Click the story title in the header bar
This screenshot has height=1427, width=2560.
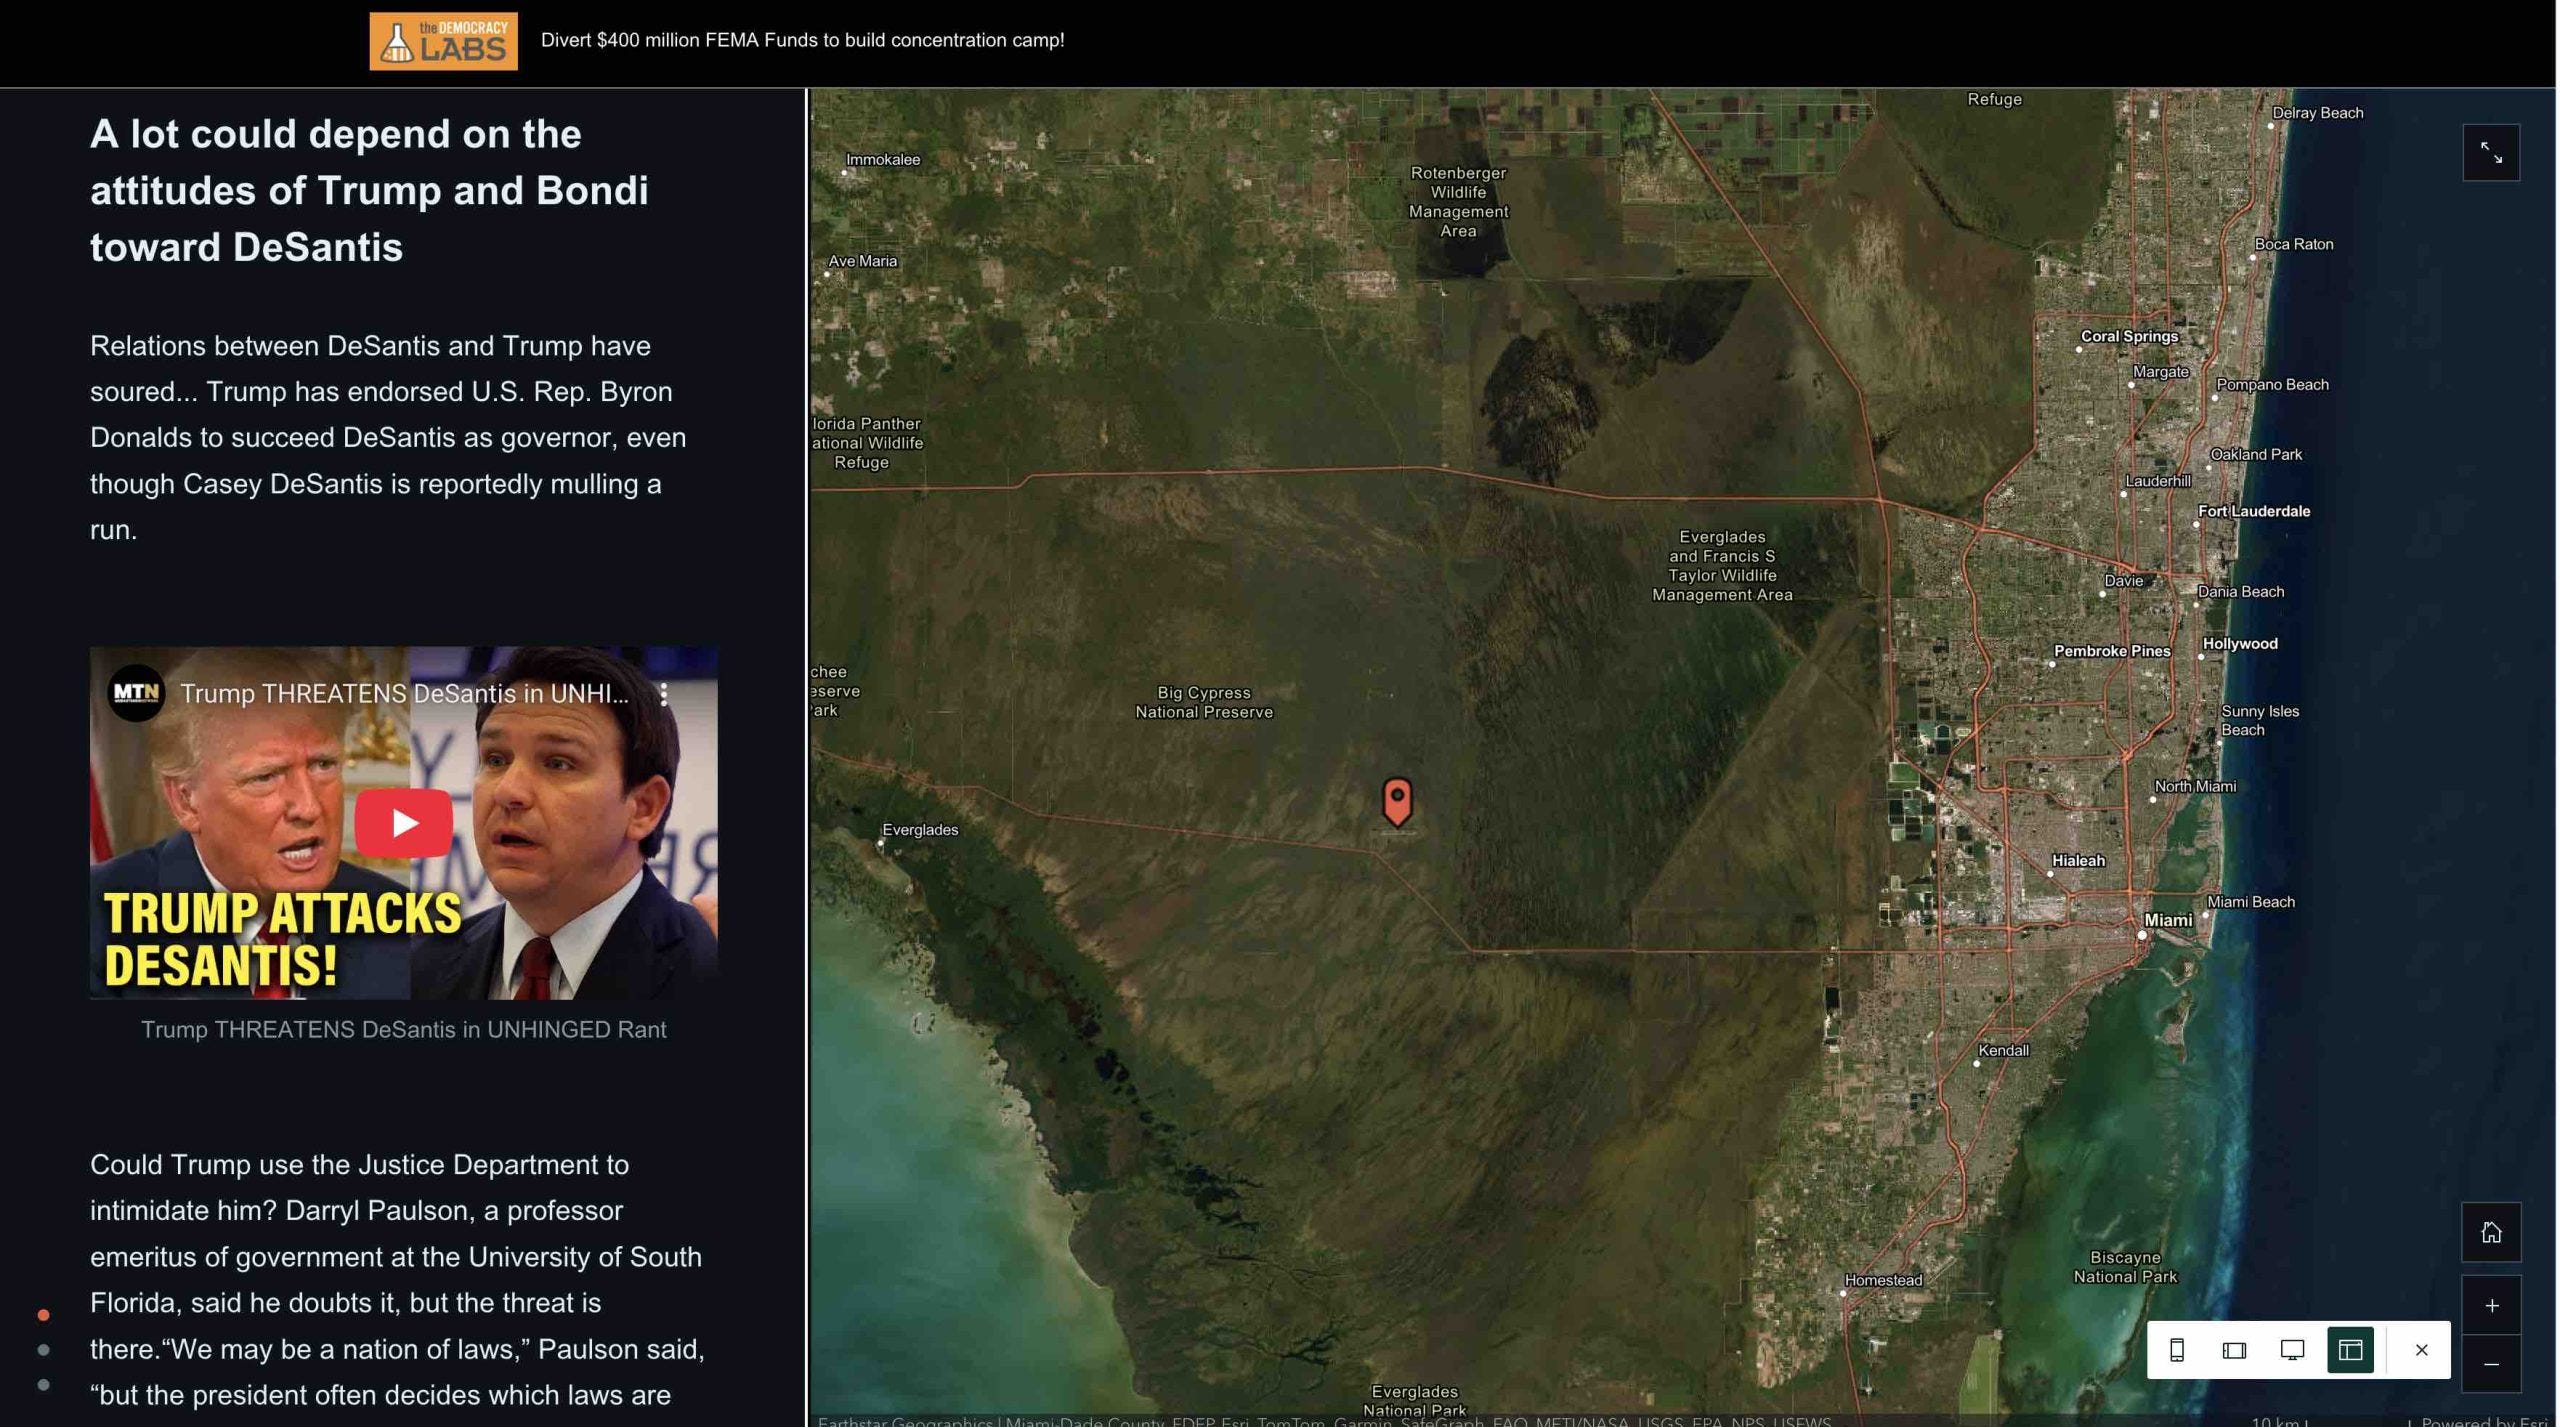tap(802, 41)
